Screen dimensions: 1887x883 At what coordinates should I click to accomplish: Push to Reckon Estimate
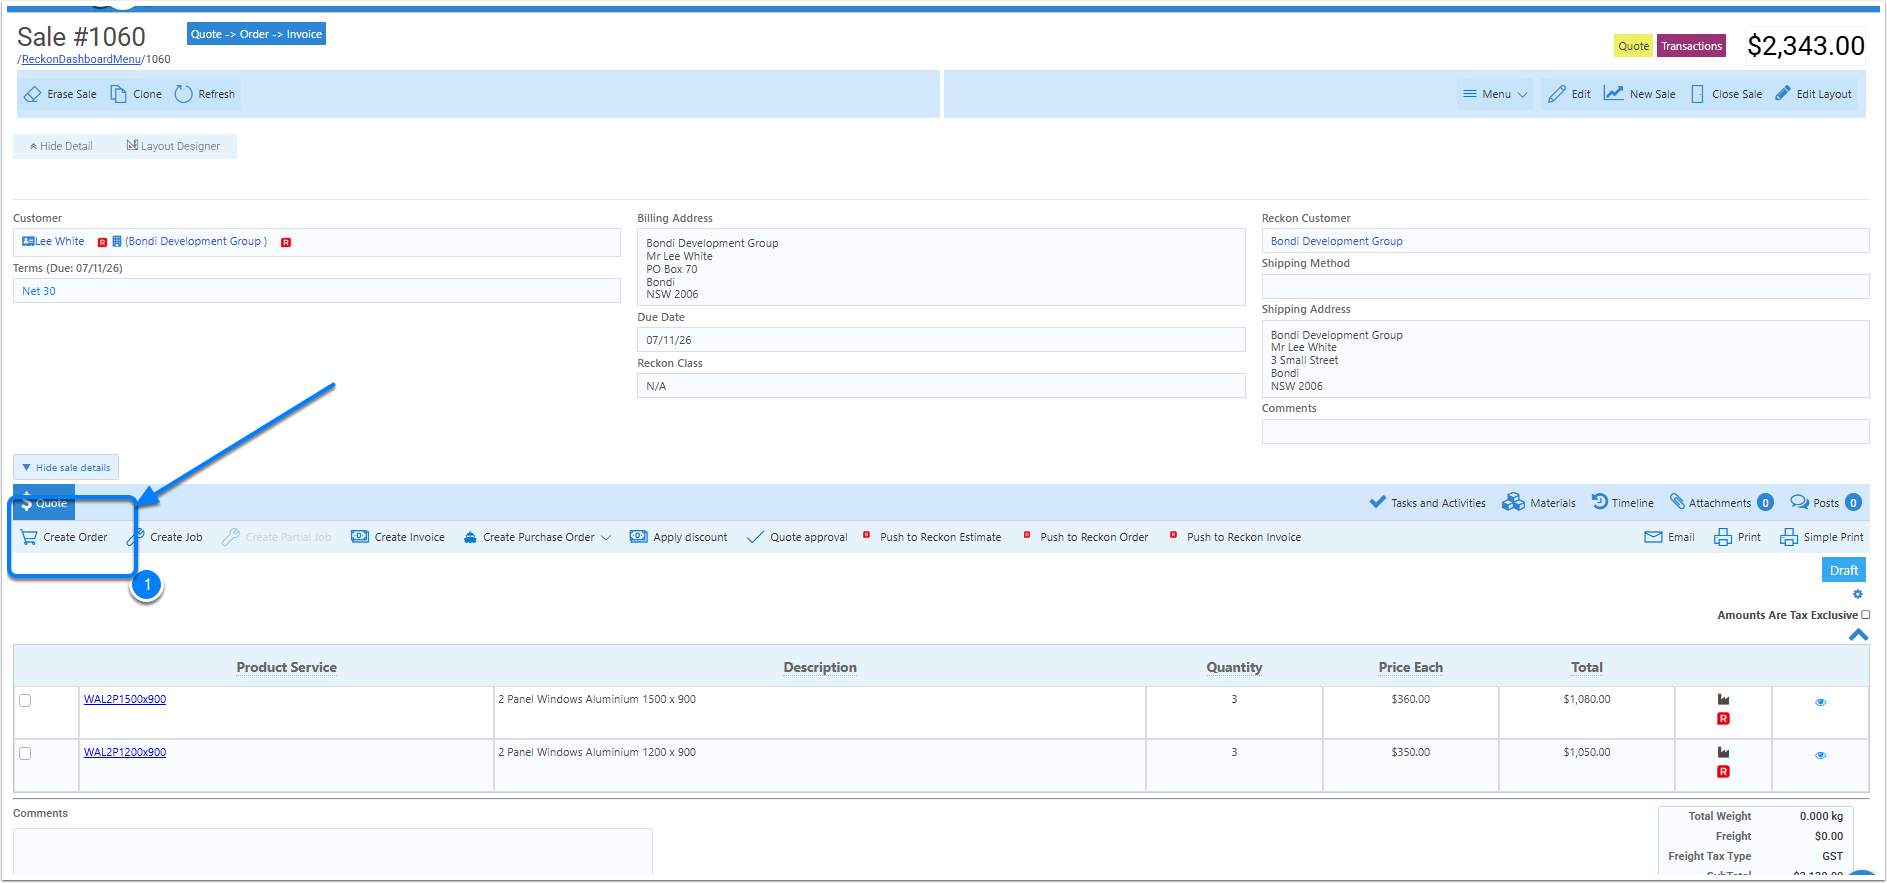tap(932, 537)
